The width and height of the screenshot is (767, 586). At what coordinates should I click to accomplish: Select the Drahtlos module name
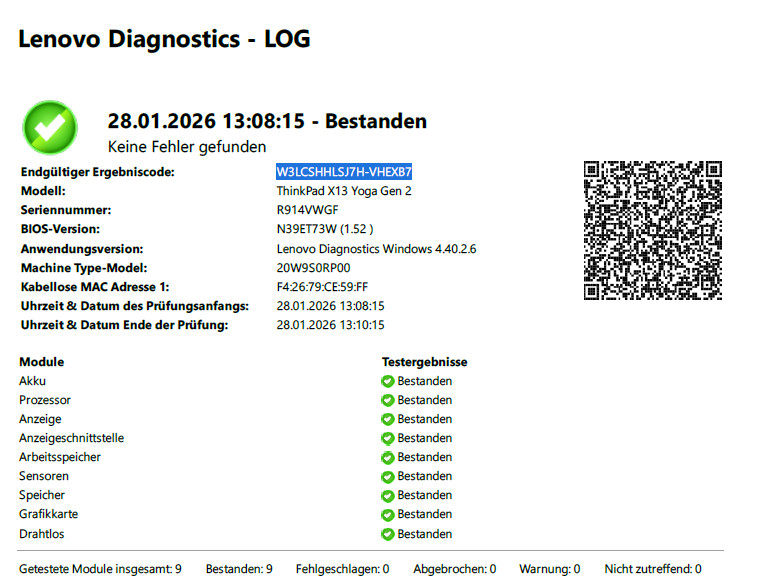(42, 534)
